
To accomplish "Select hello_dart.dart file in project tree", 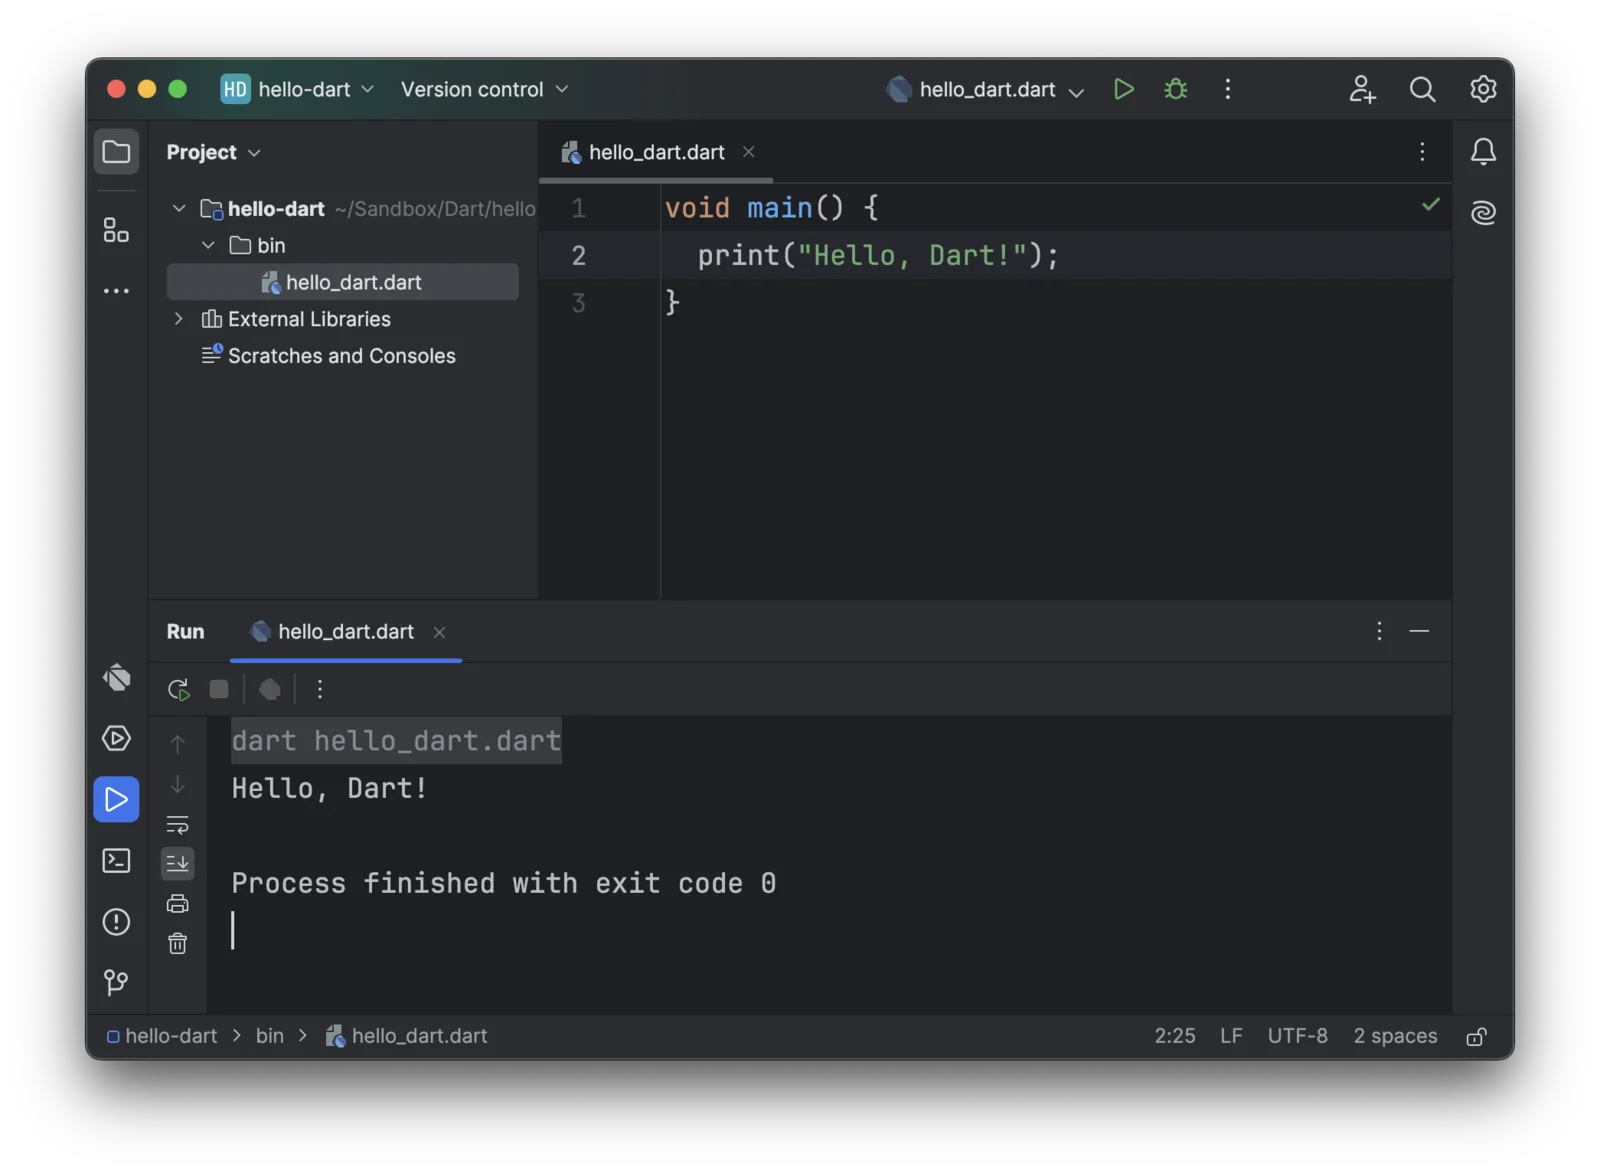I will [342, 282].
